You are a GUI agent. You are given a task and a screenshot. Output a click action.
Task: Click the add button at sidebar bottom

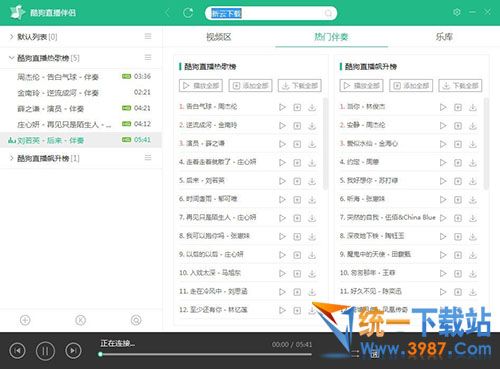pyautogui.click(x=25, y=320)
